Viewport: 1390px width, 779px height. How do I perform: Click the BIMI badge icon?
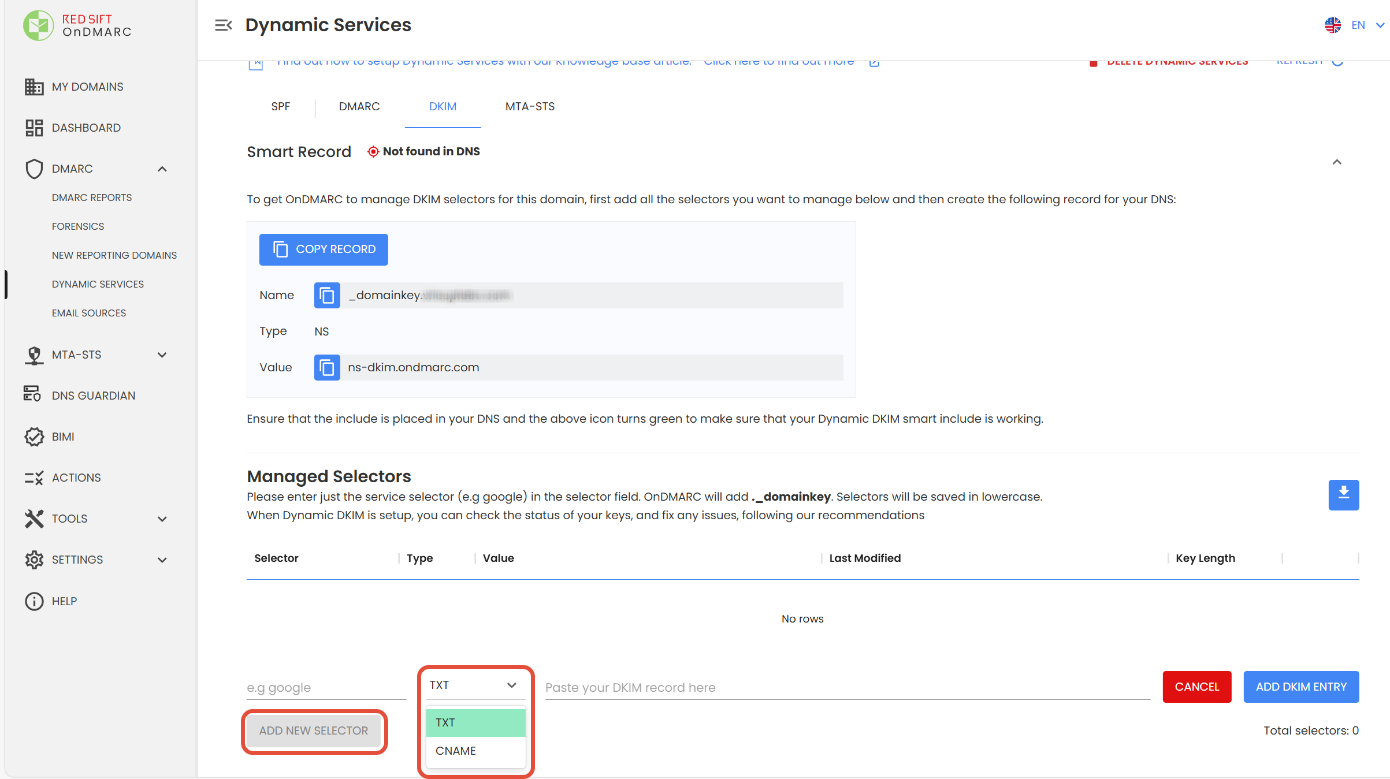pyautogui.click(x=34, y=437)
